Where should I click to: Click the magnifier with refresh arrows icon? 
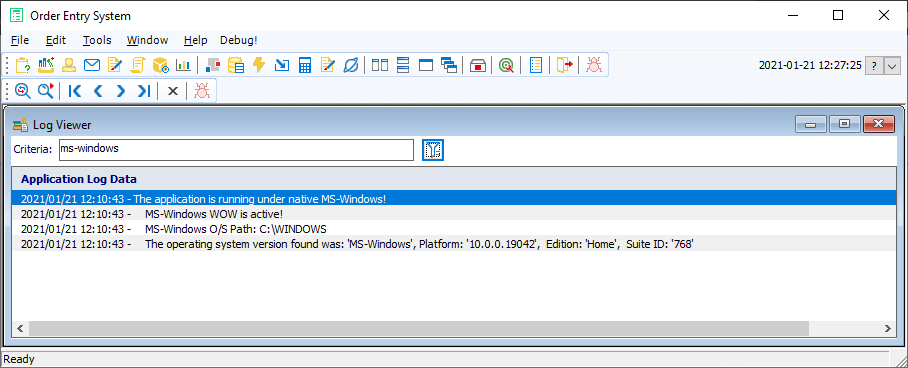click(23, 90)
